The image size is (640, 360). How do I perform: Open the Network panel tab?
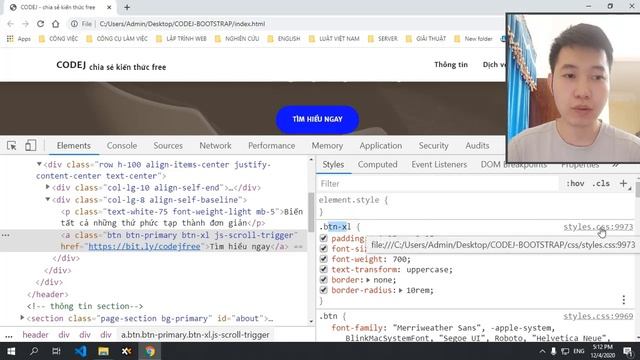click(x=215, y=146)
